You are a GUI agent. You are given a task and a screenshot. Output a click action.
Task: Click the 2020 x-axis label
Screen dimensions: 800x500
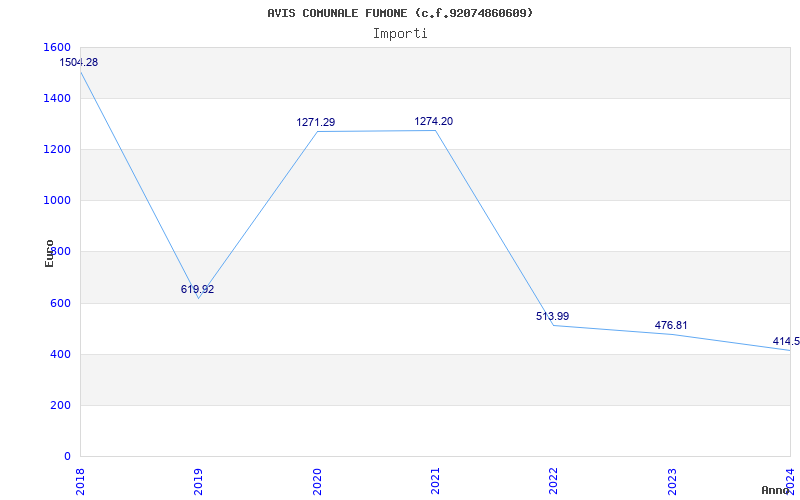point(317,481)
